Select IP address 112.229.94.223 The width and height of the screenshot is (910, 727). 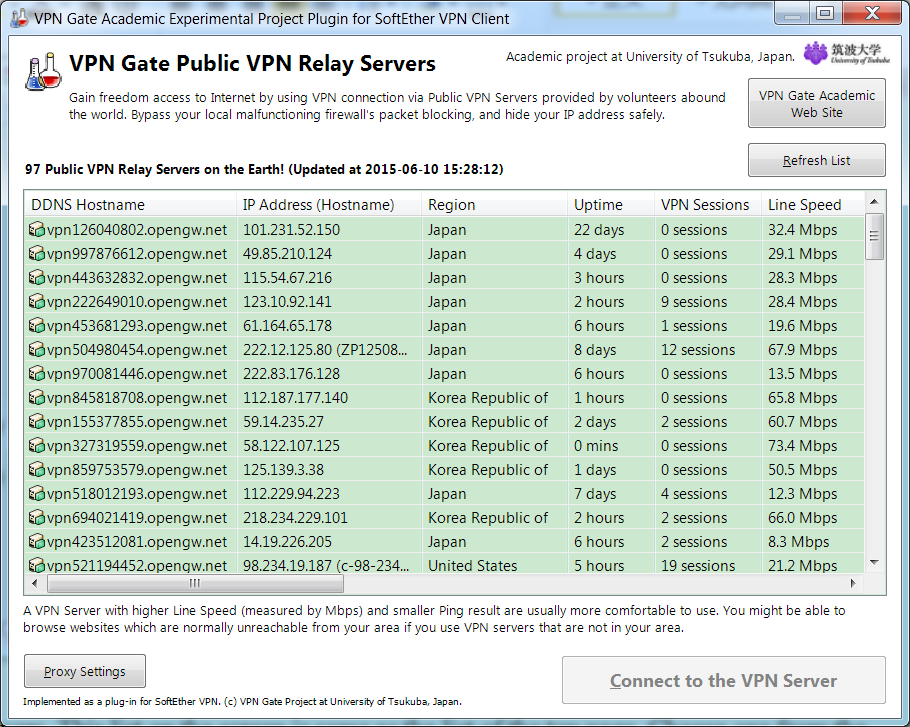tap(291, 494)
